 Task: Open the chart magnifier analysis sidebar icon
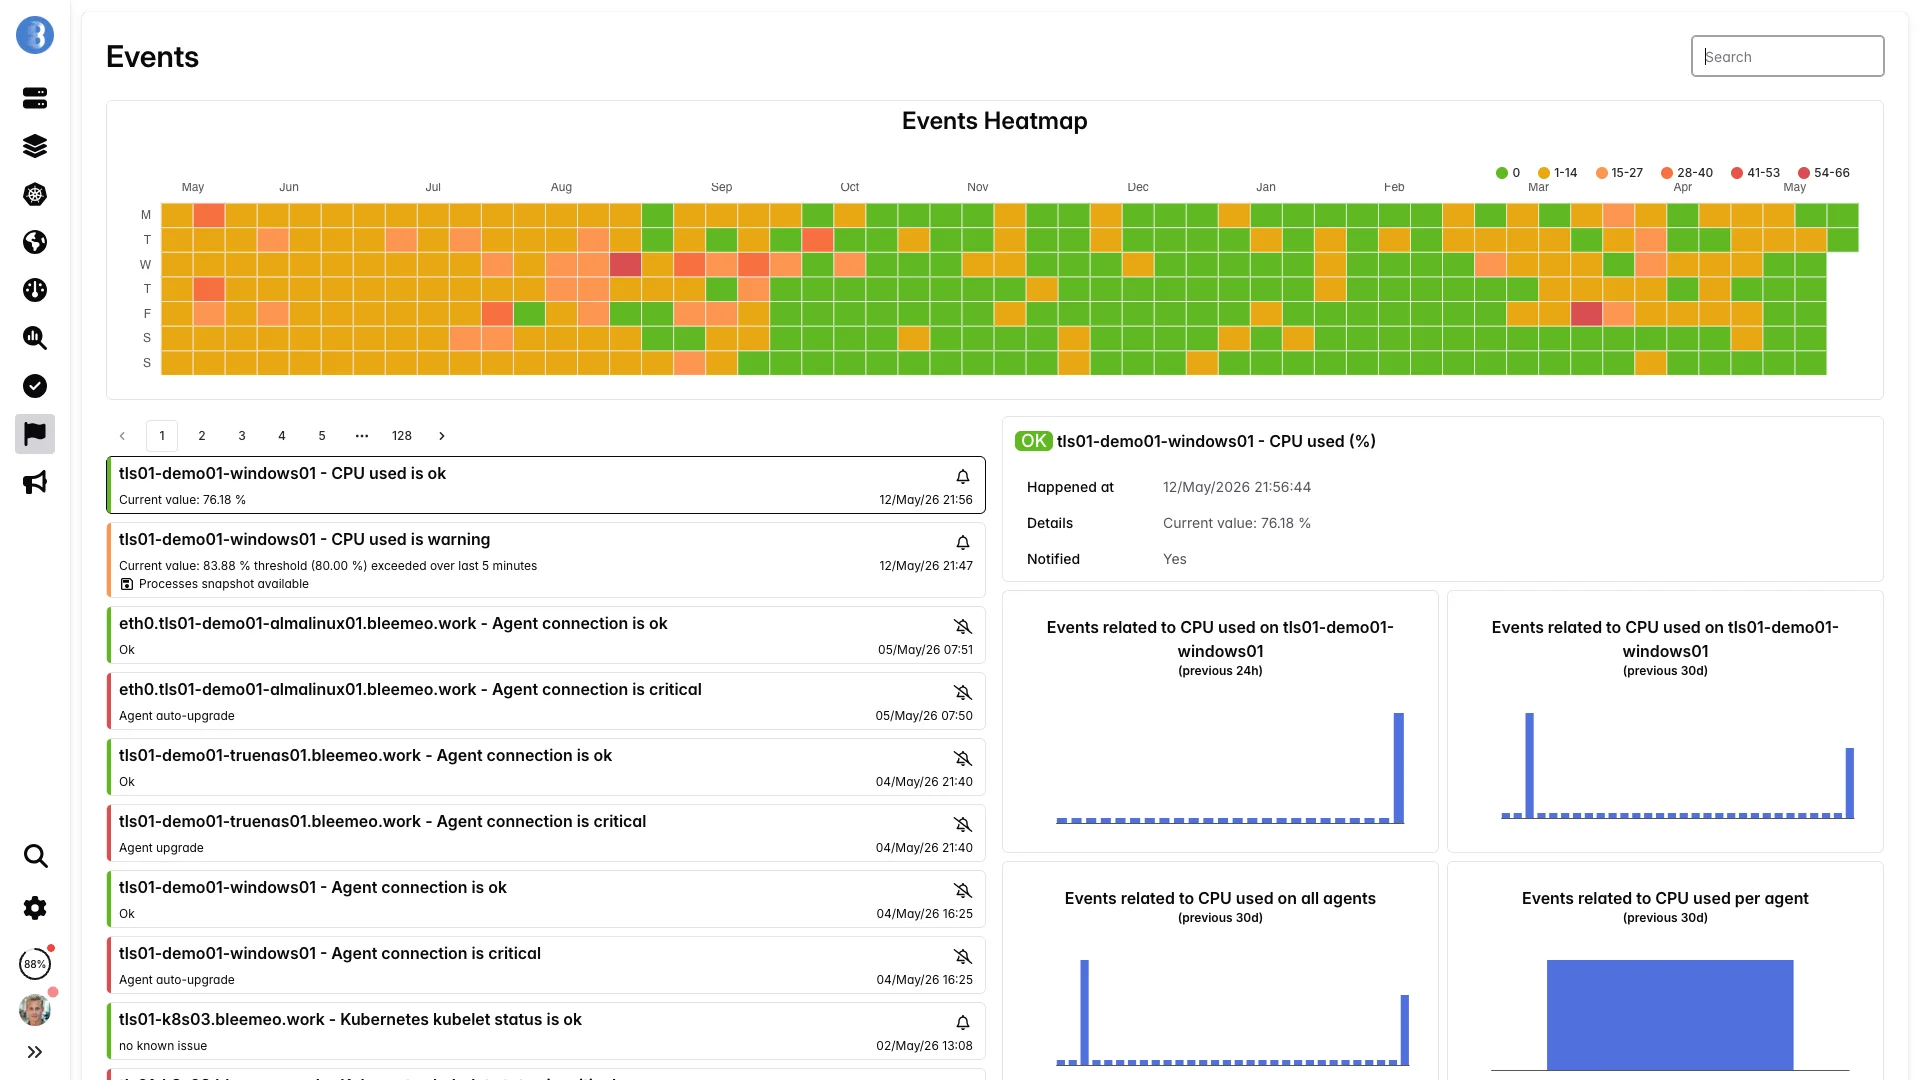pos(35,338)
